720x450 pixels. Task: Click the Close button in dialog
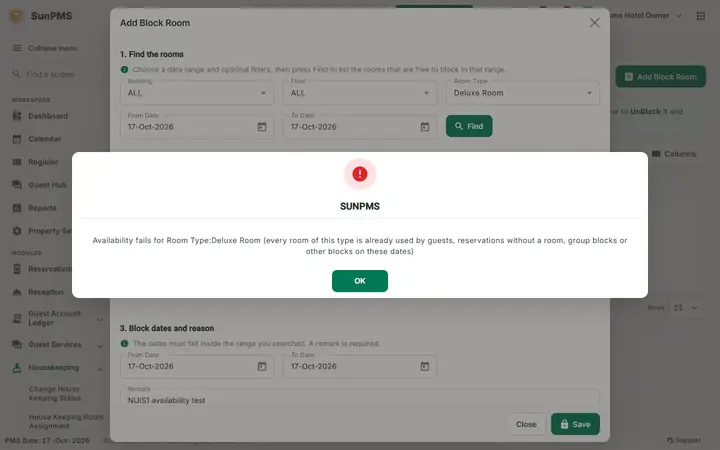click(526, 424)
